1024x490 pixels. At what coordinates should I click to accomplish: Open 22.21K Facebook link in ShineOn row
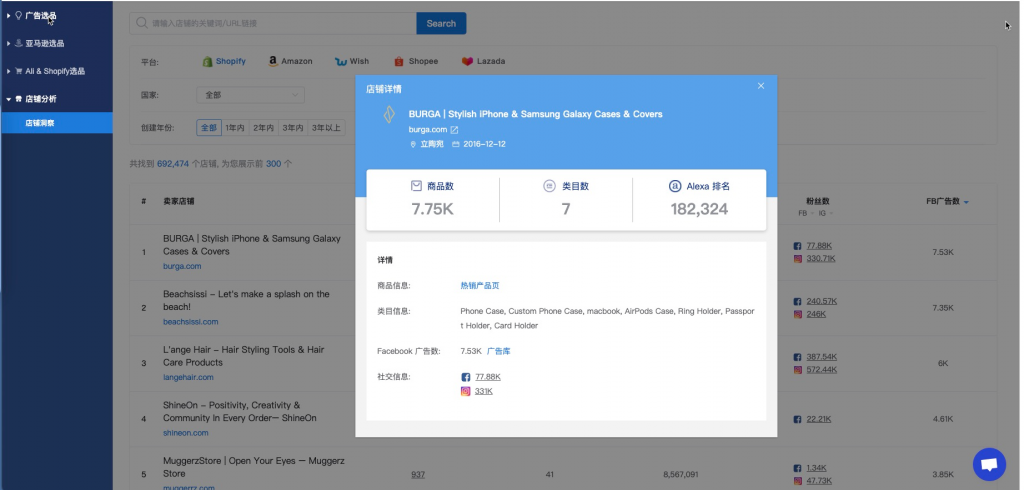[x=819, y=419]
